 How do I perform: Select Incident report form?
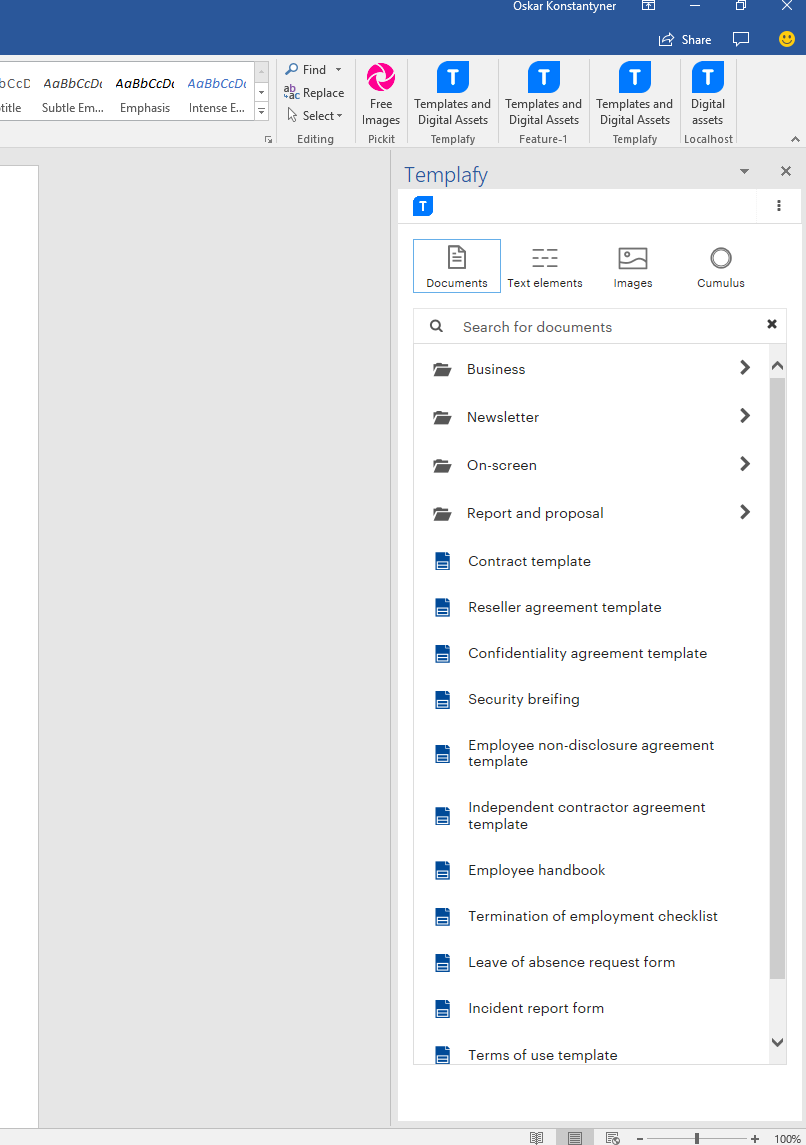tap(591, 1008)
